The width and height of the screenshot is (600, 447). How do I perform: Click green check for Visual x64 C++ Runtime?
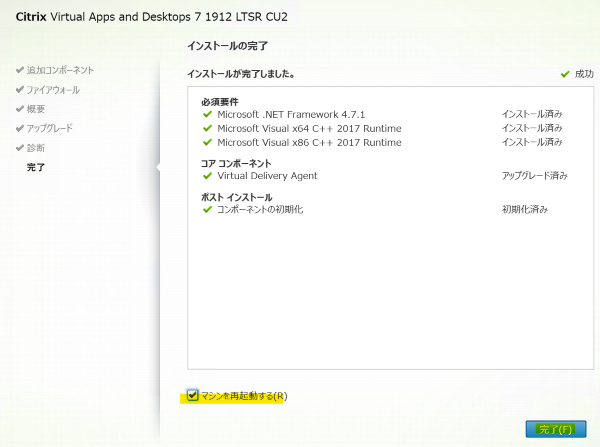(x=207, y=128)
